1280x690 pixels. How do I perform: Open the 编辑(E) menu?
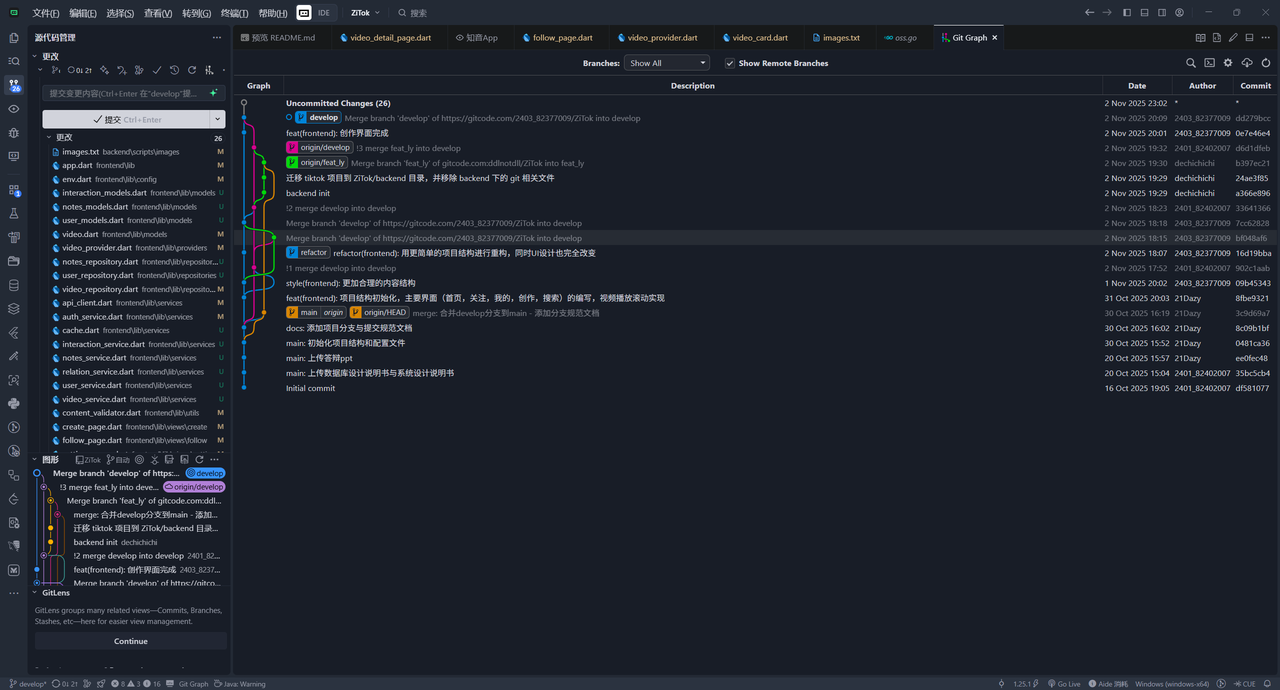pos(83,13)
